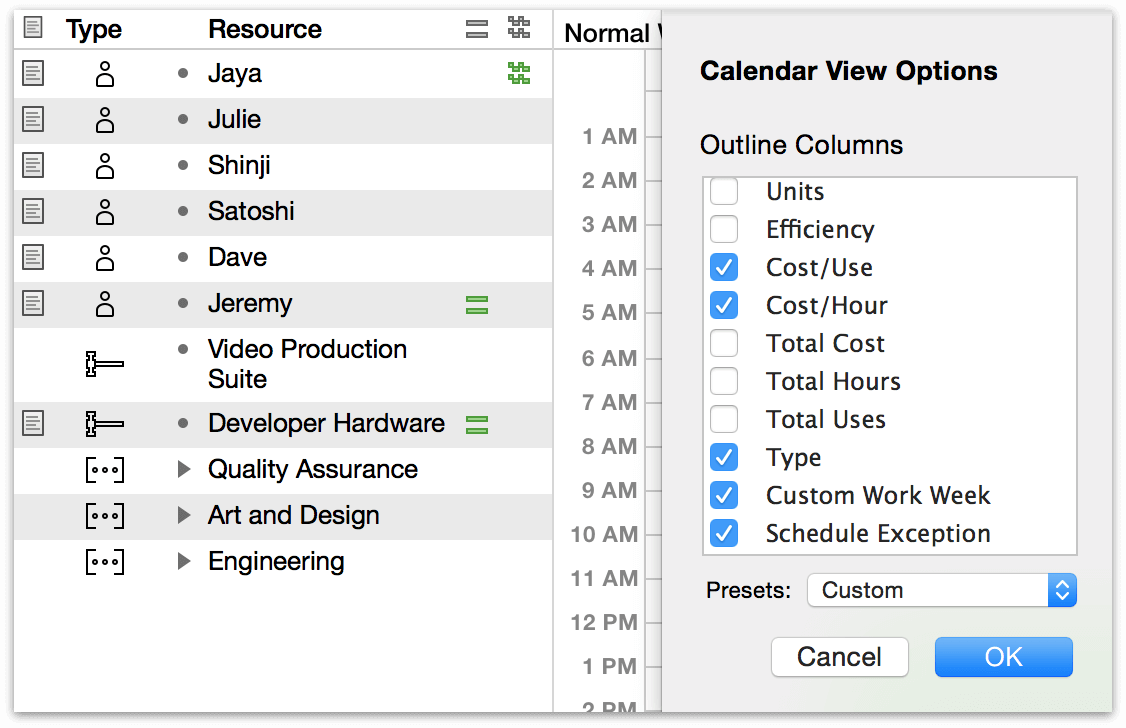Image resolution: width=1126 pixels, height=728 pixels.
Task: Enable the Total Cost column checkbox
Action: pos(724,344)
